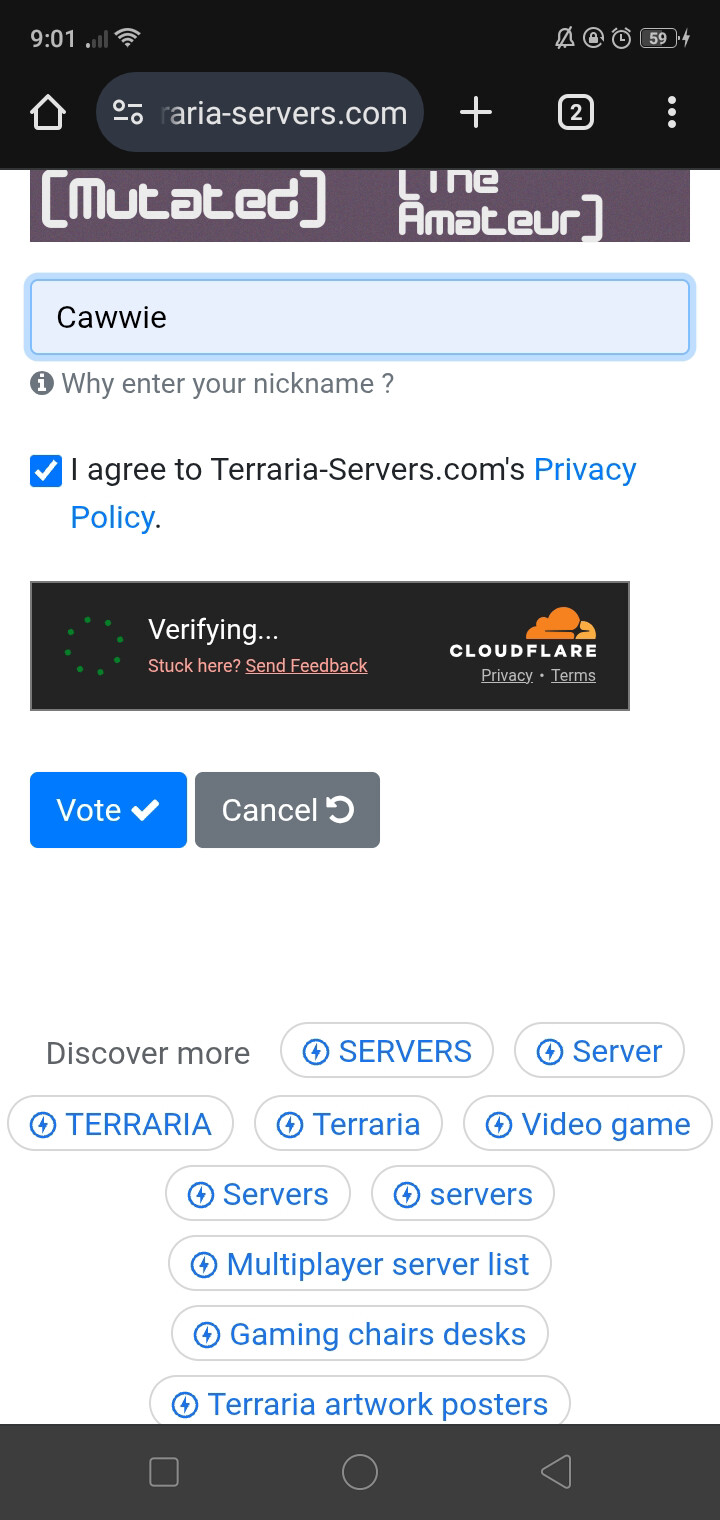The height and width of the screenshot is (1520, 720).
Task: Tap Android back navigation triangle
Action: [x=556, y=1472]
